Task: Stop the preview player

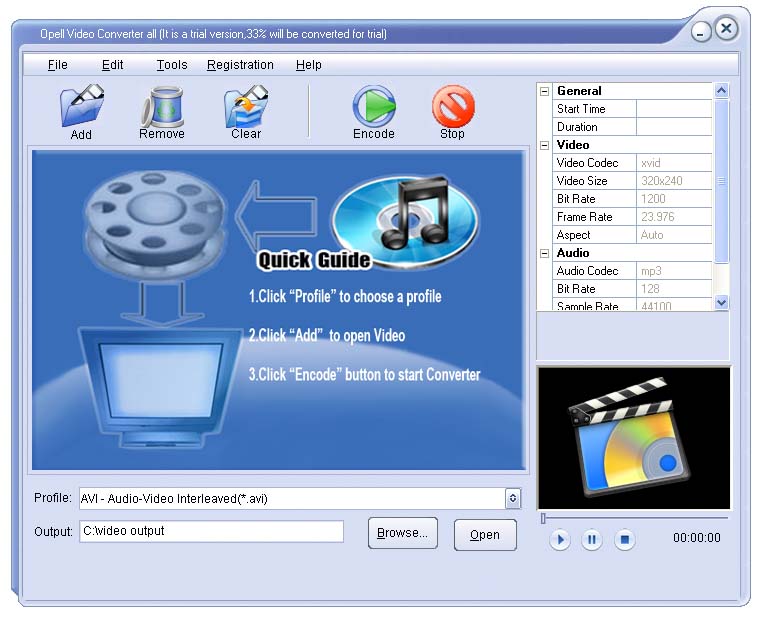Action: pos(624,540)
